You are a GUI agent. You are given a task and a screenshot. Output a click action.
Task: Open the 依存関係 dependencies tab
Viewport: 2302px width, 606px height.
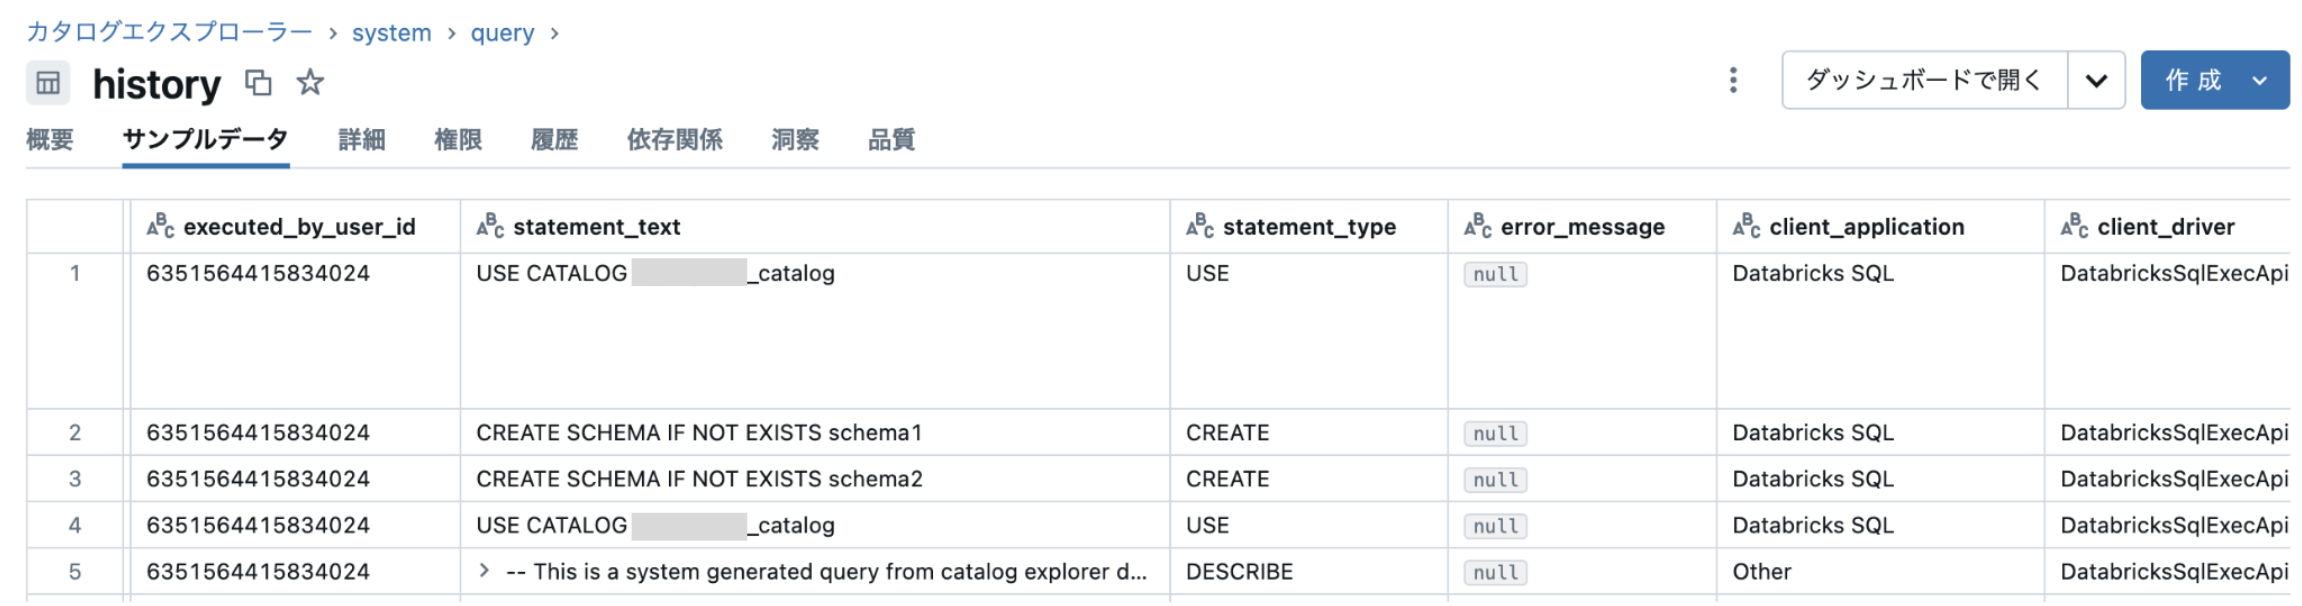[x=674, y=140]
